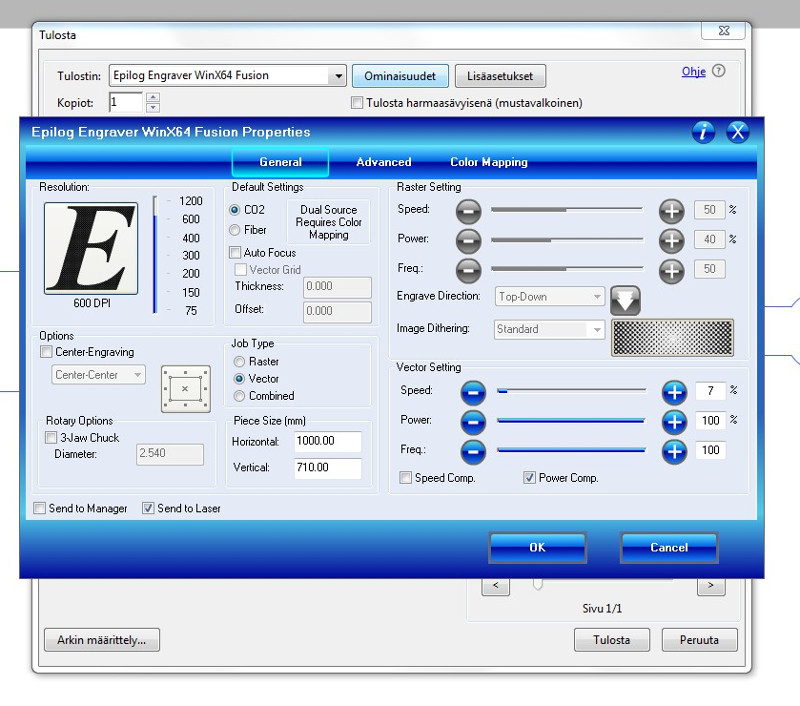The height and width of the screenshot is (706, 800).
Task: Select Fiber laser source
Action: 235,230
